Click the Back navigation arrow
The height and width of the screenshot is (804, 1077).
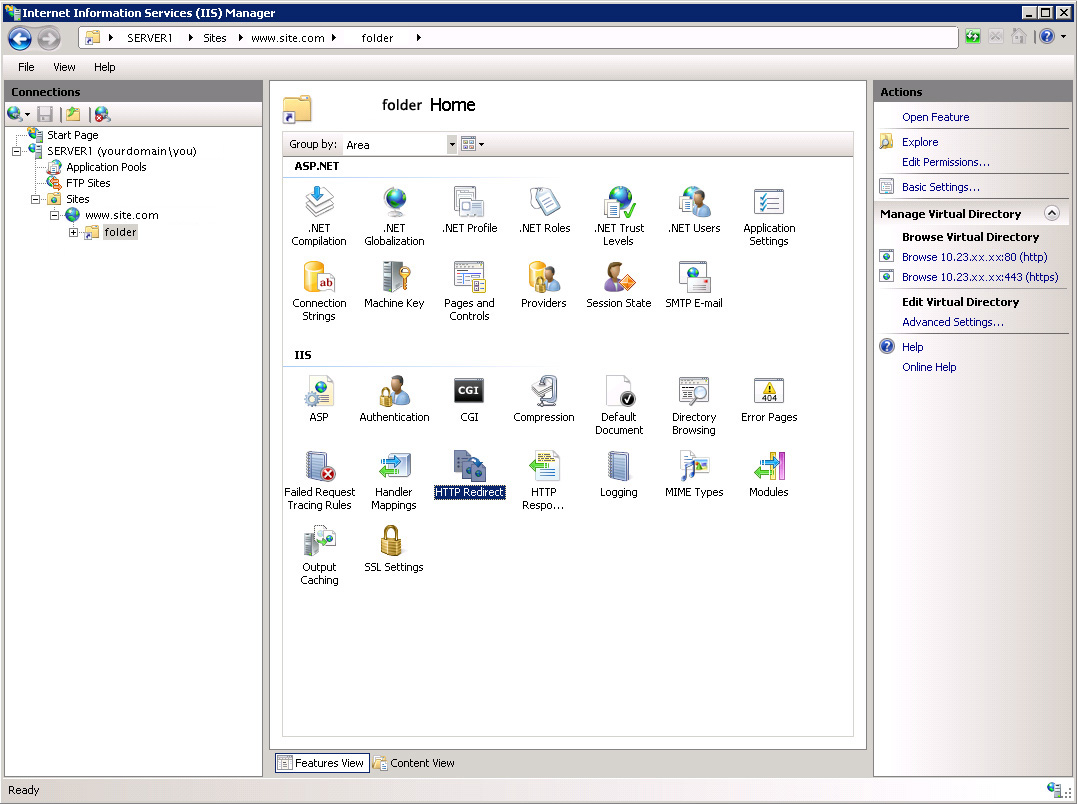[x=20, y=38]
